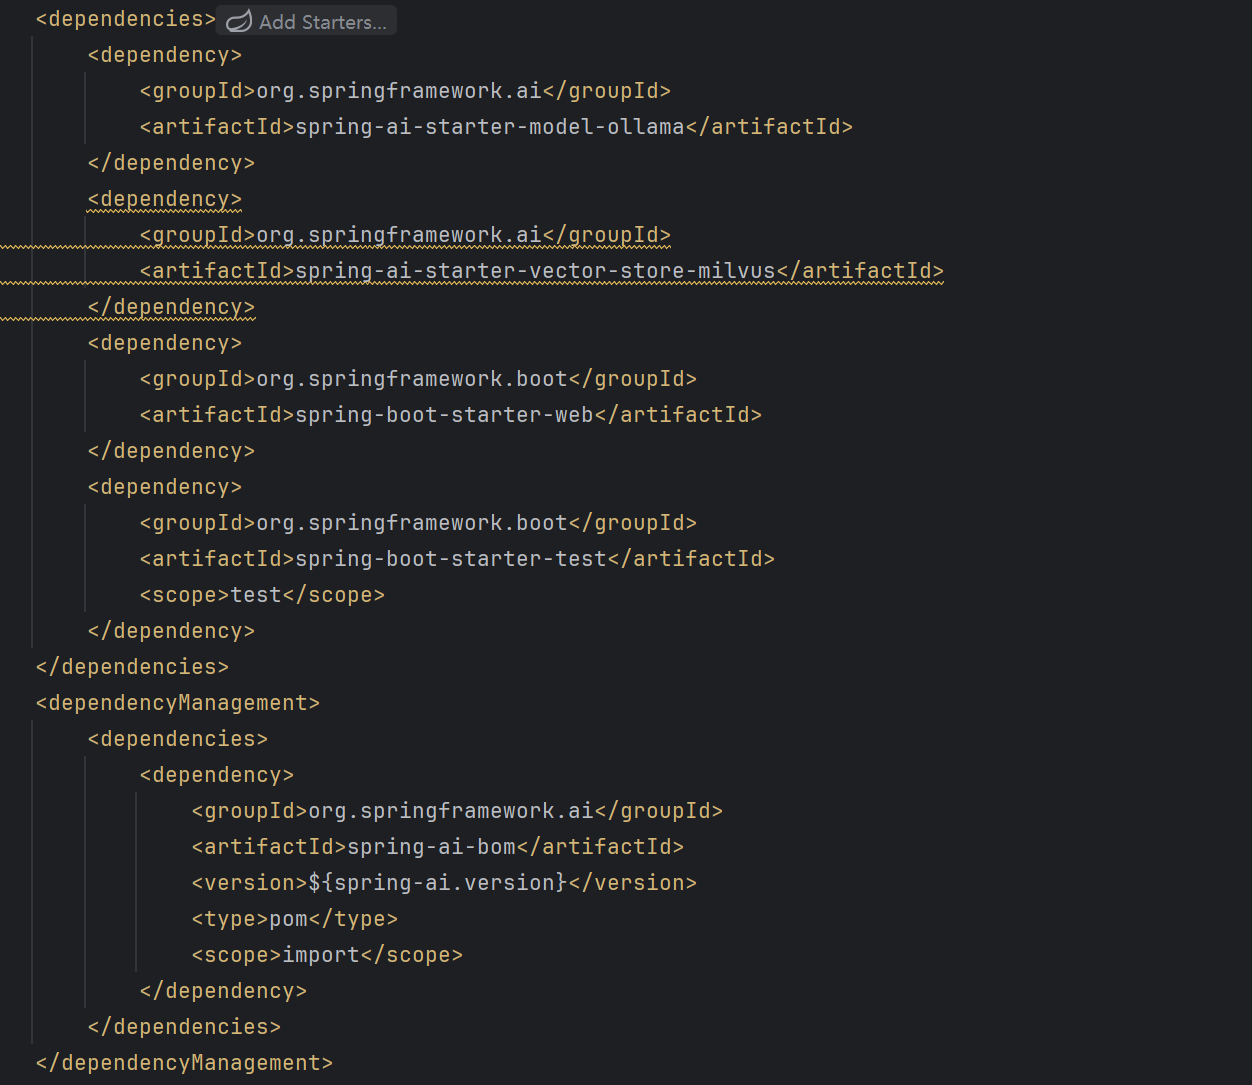Click the underlined closing dependency tag for milvus
The image size is (1252, 1085).
(171, 307)
